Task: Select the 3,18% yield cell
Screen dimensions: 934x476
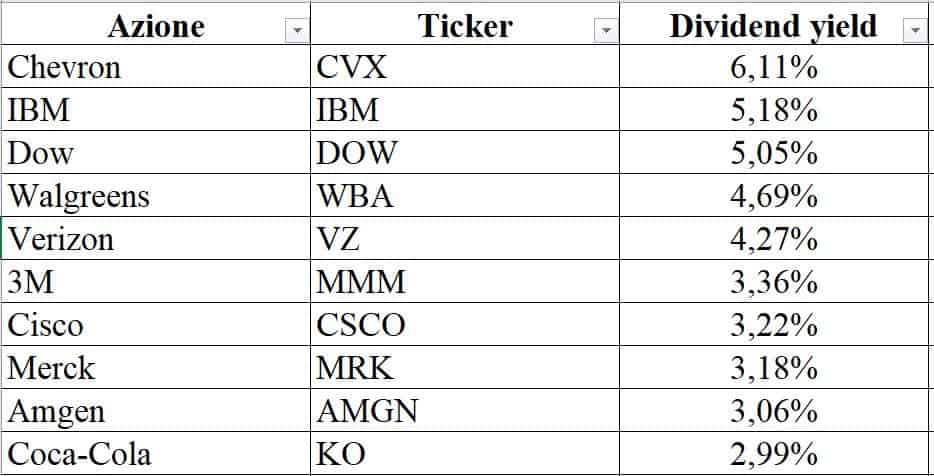Action: click(x=775, y=368)
